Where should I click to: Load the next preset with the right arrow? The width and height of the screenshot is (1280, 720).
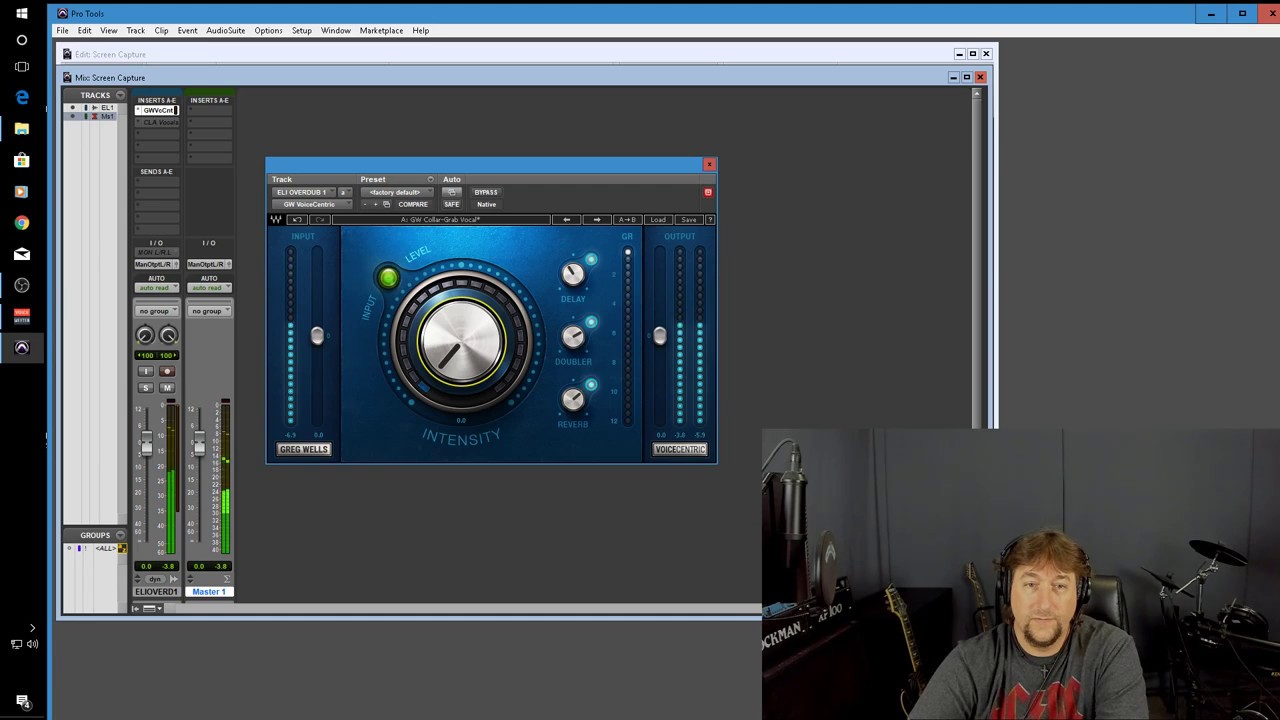(x=597, y=220)
